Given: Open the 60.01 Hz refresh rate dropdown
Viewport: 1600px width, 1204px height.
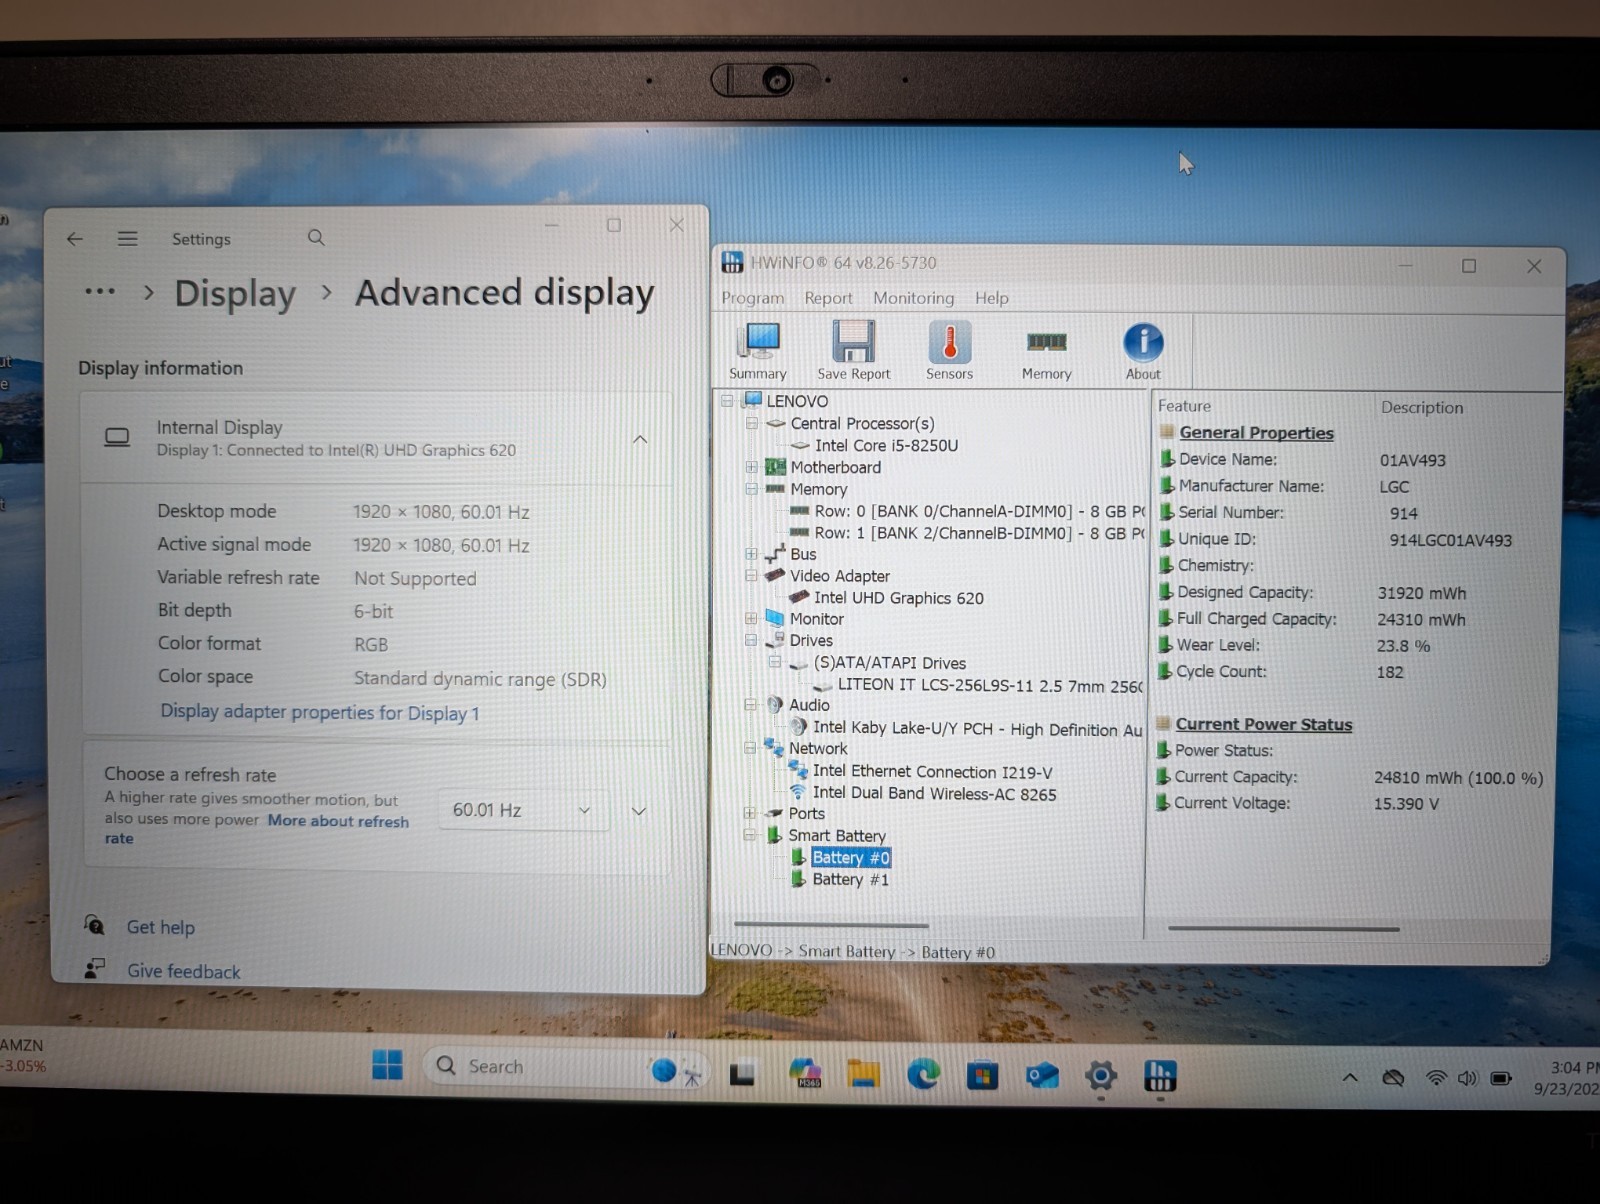Looking at the screenshot, I should 522,810.
